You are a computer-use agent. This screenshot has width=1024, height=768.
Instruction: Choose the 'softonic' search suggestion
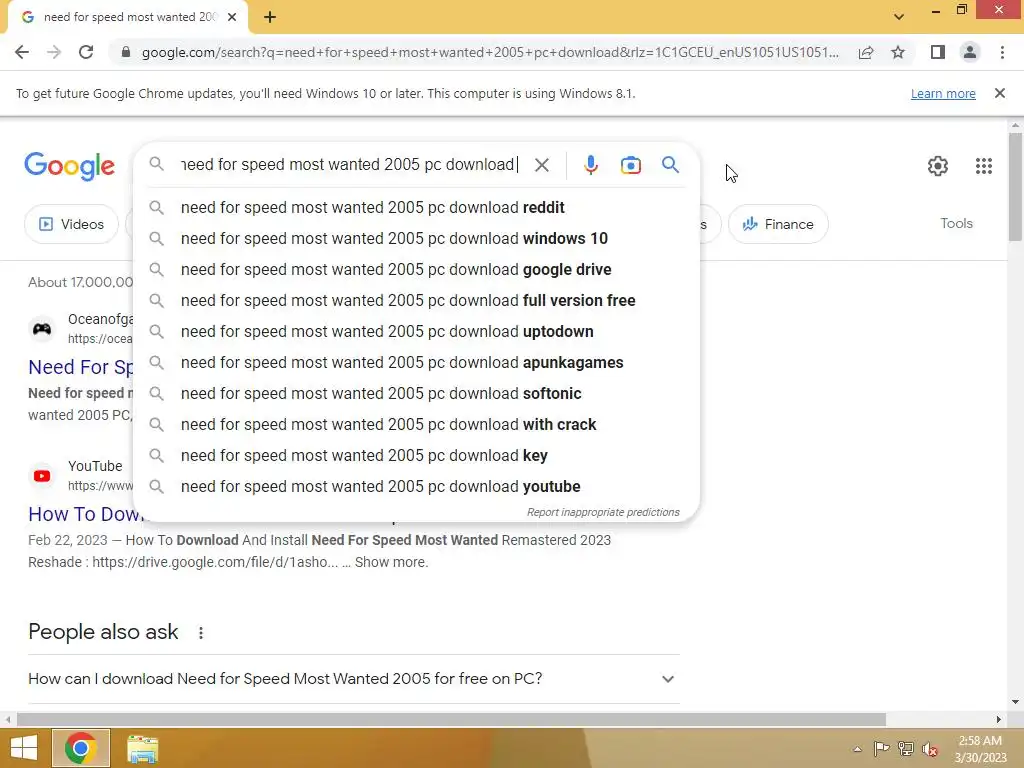click(x=416, y=394)
